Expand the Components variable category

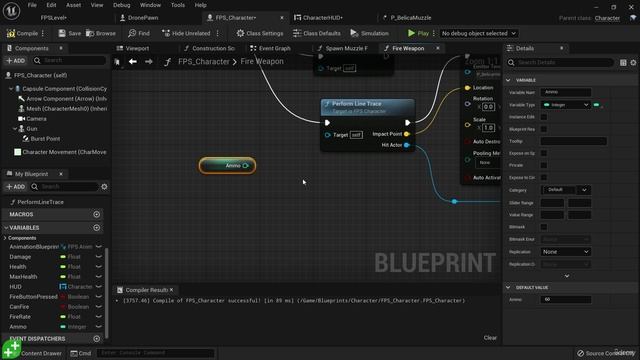[5, 238]
